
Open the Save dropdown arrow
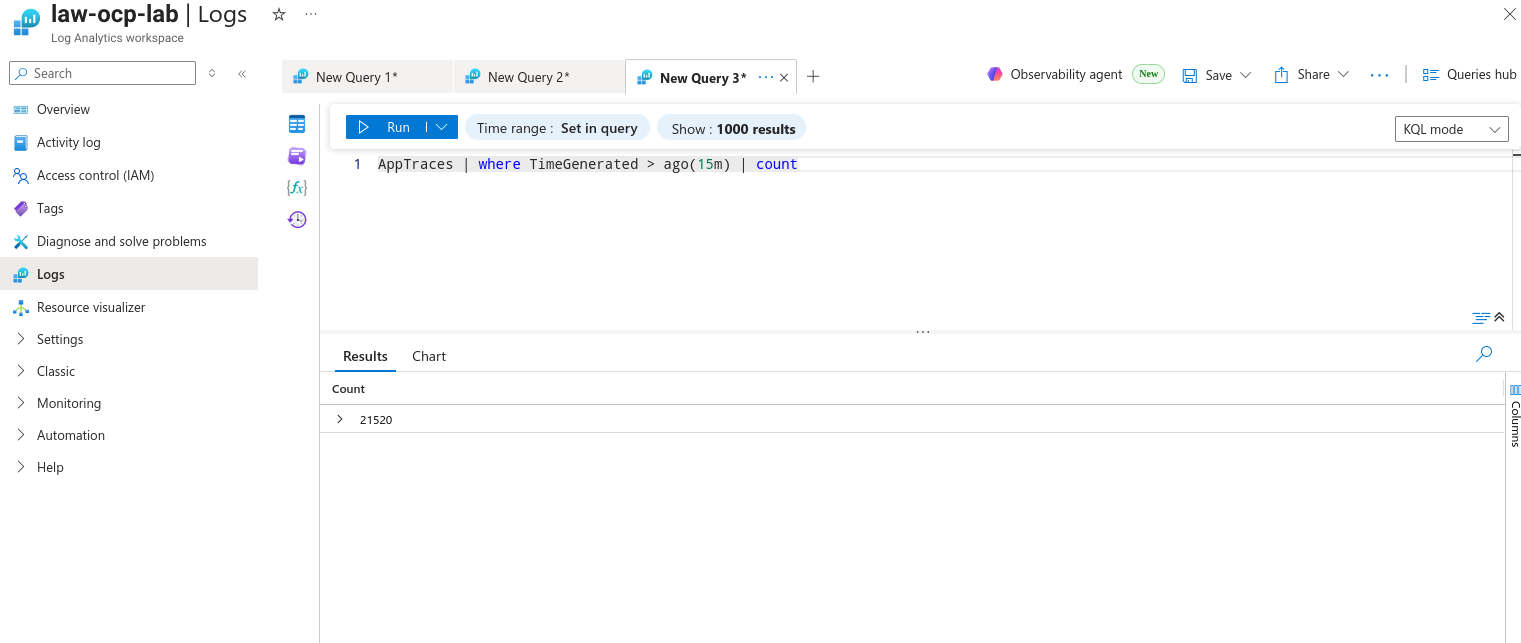(1245, 75)
